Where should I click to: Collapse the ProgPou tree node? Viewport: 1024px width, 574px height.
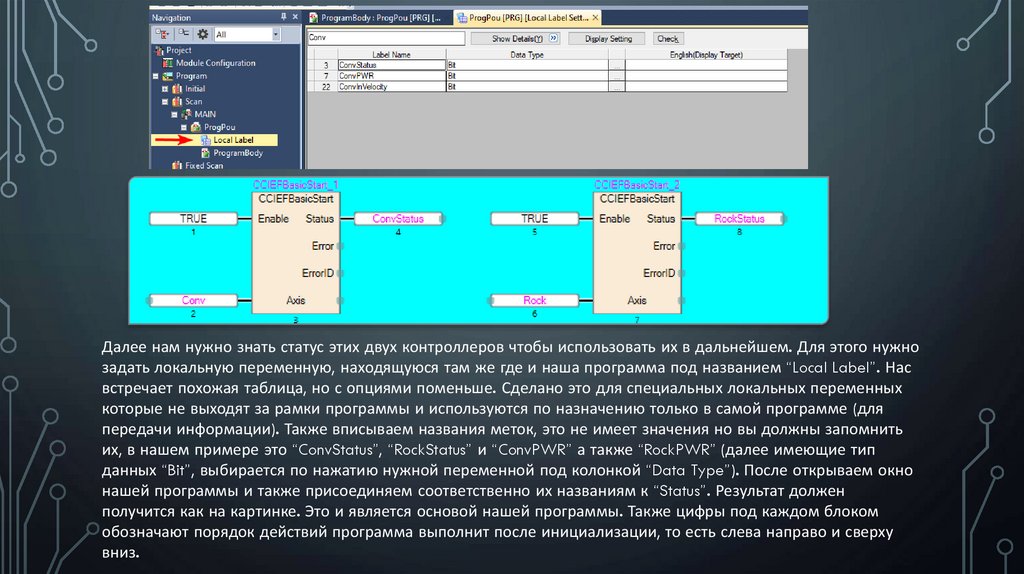(184, 127)
